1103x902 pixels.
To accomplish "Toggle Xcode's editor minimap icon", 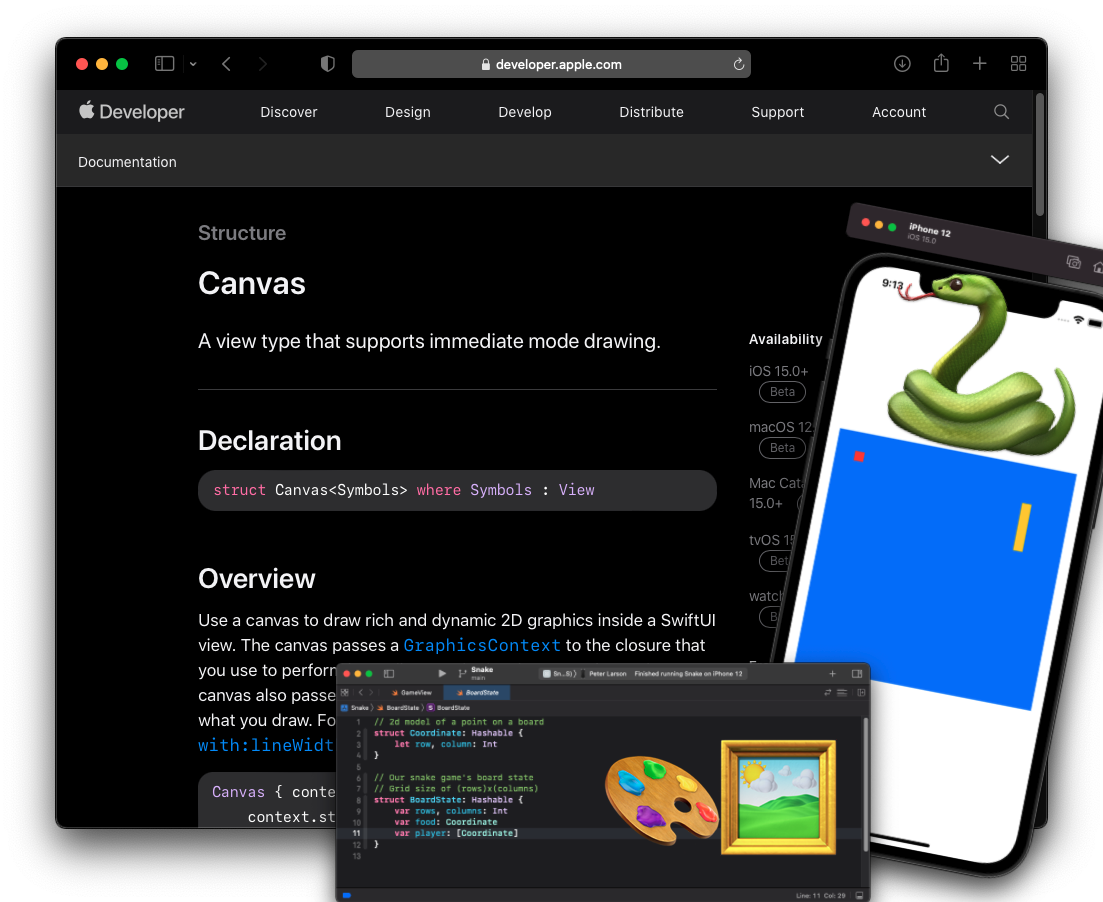I will (x=842, y=692).
